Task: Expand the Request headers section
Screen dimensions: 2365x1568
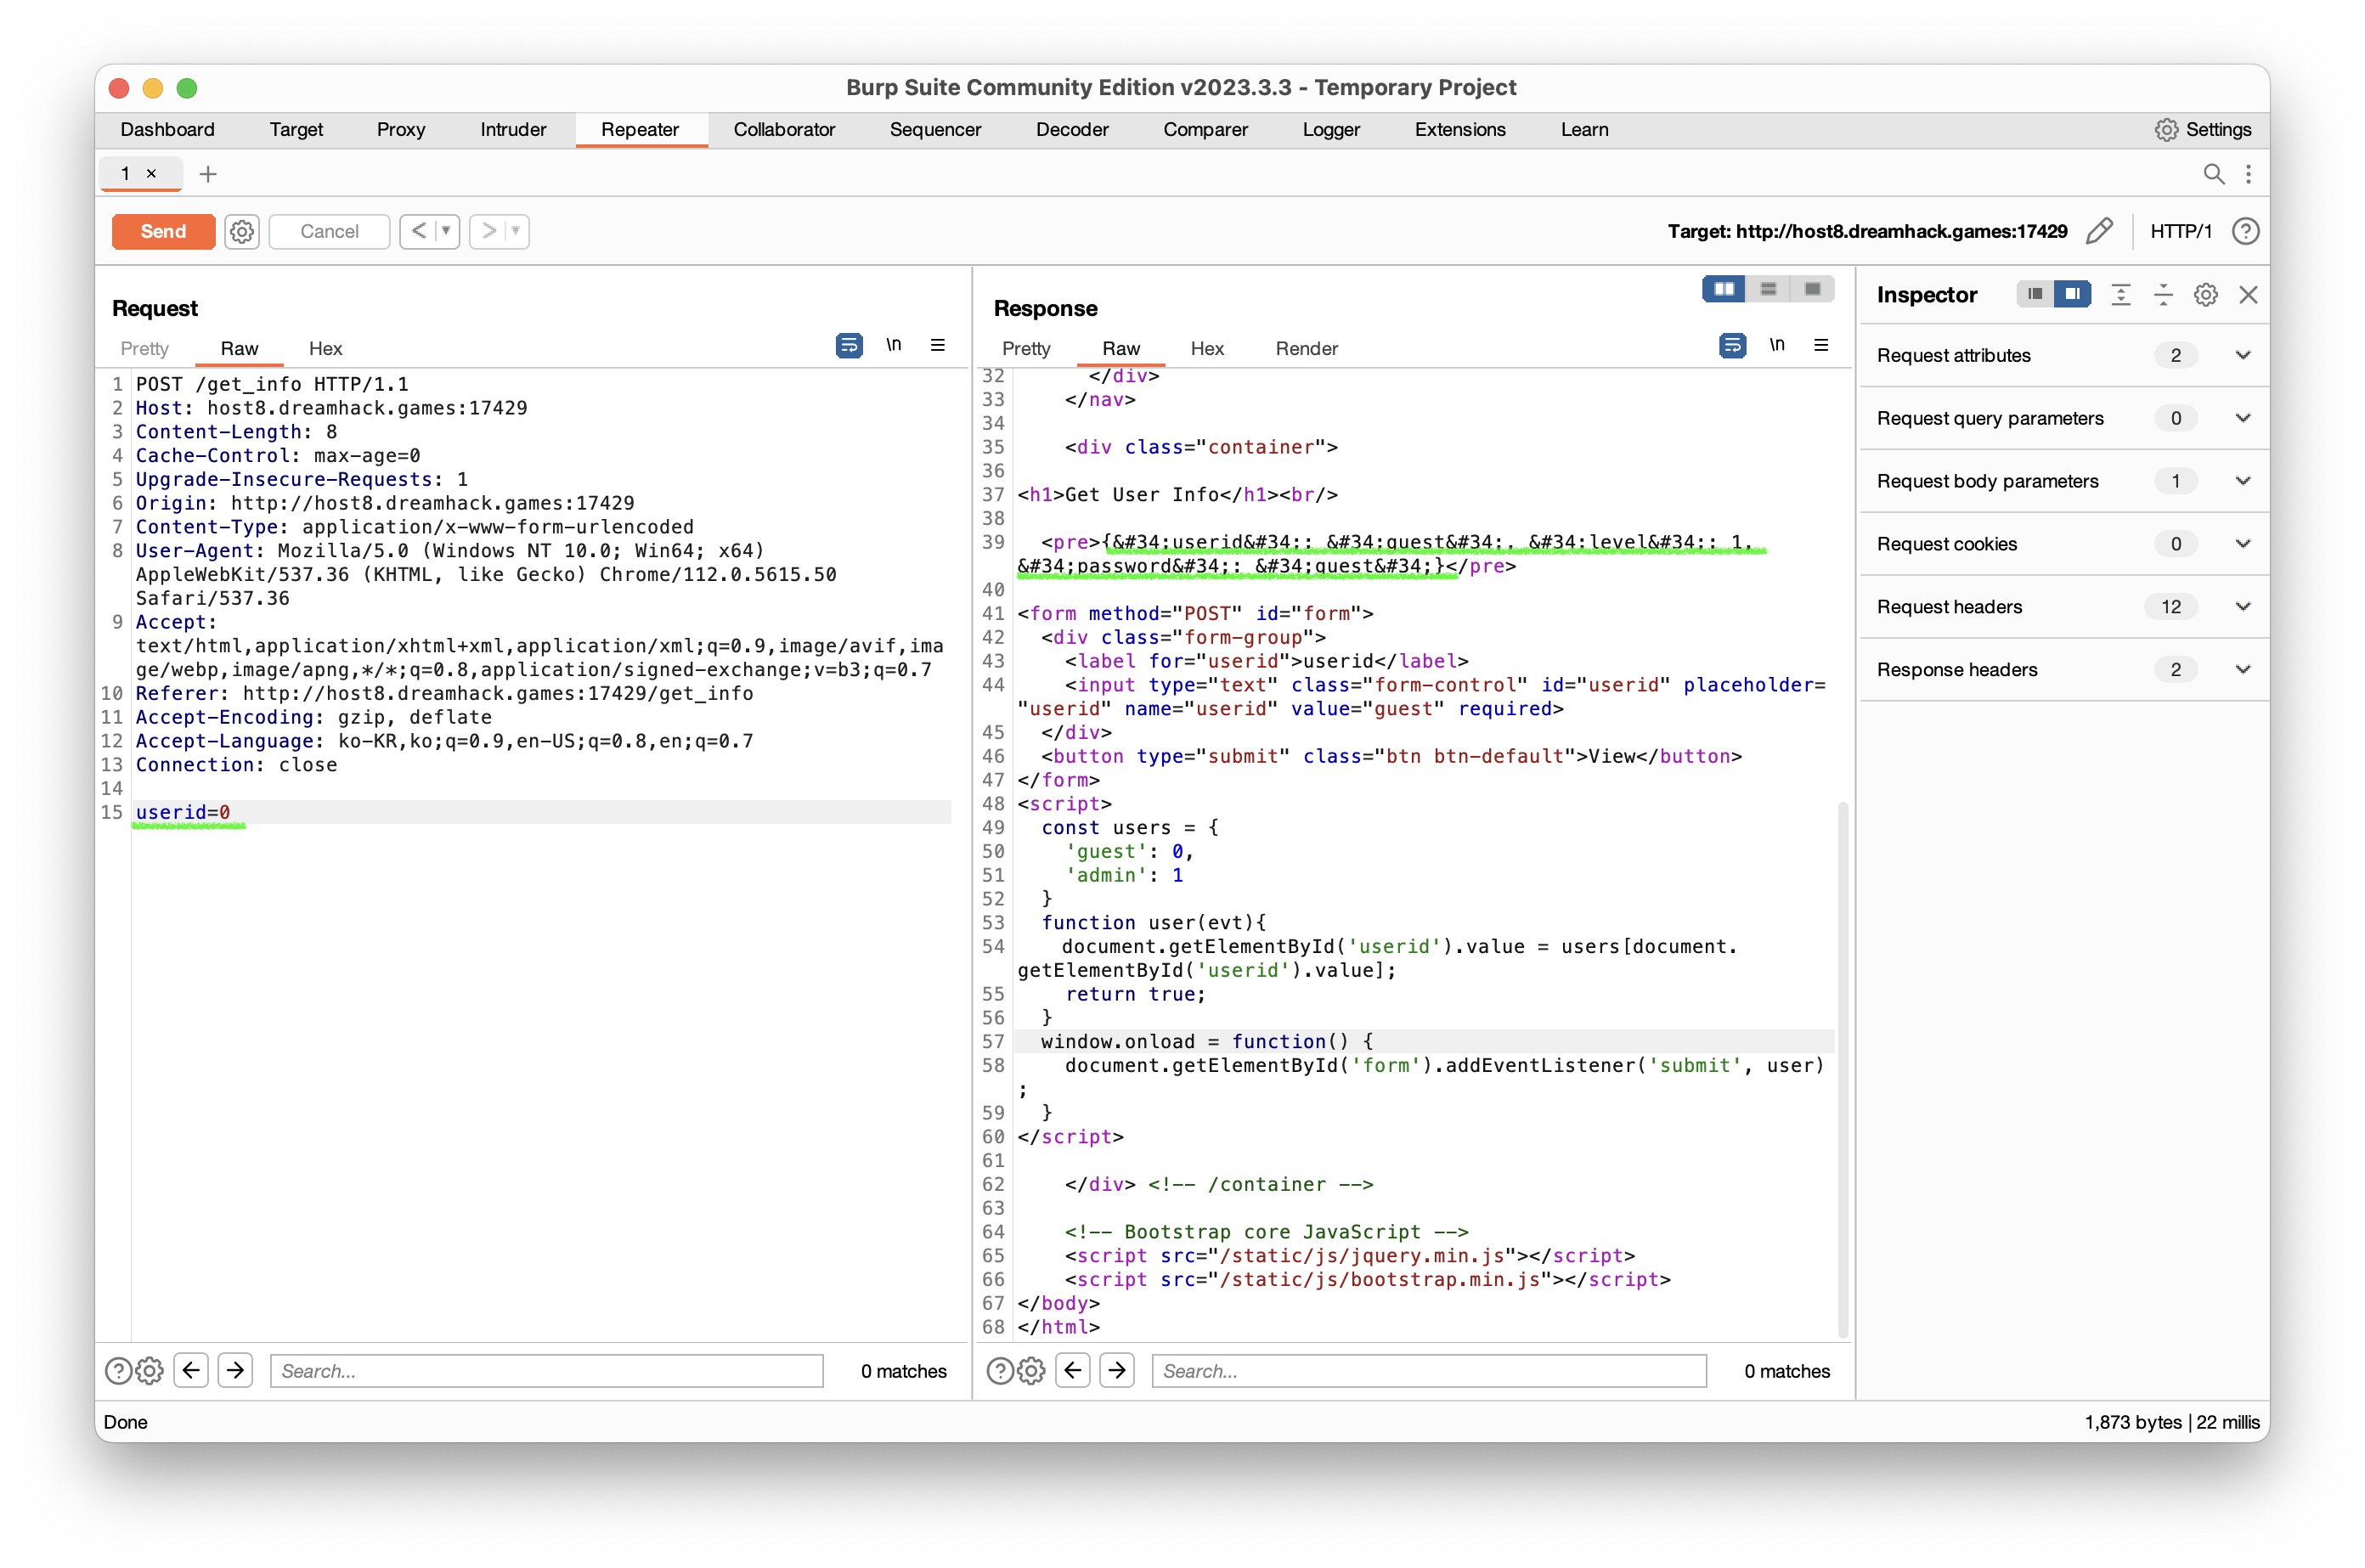Action: [x=2242, y=607]
